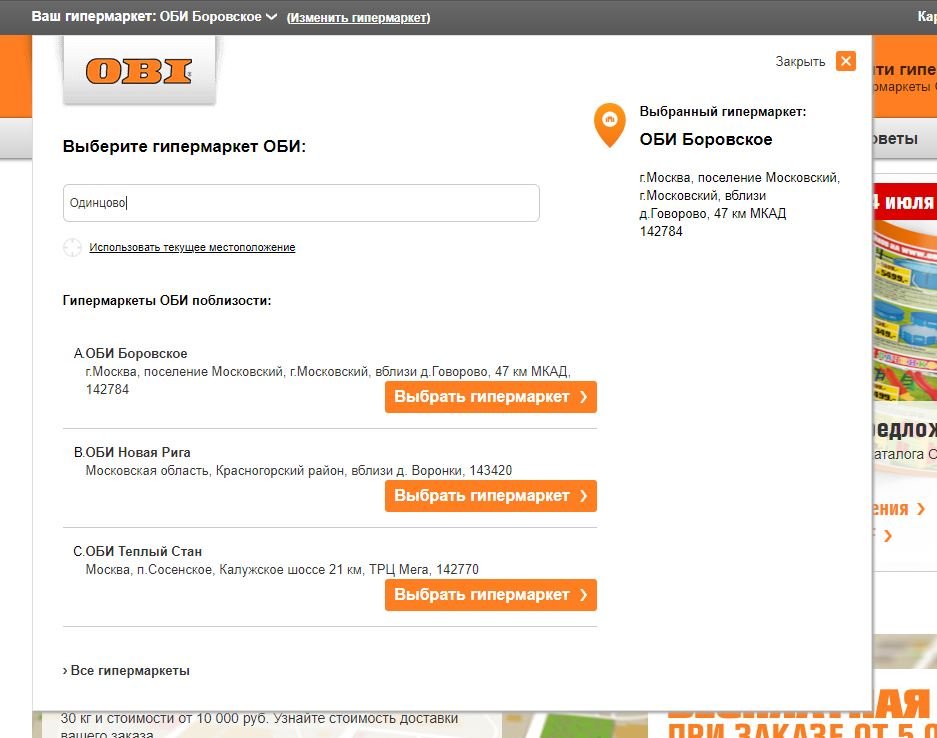Use 'Использовать текущее местоположение' link
Viewport: 937px width, 738px height.
pyautogui.click(x=192, y=247)
